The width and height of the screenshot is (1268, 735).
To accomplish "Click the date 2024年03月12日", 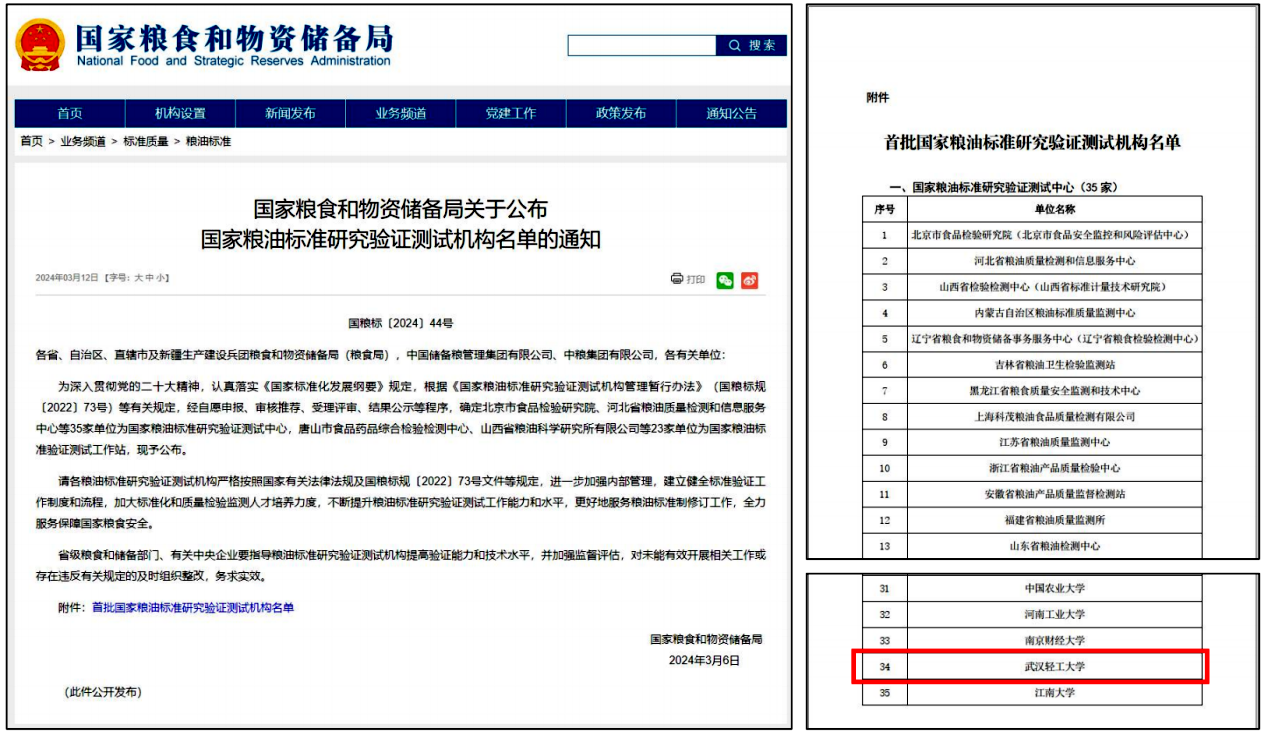I will click(x=67, y=278).
